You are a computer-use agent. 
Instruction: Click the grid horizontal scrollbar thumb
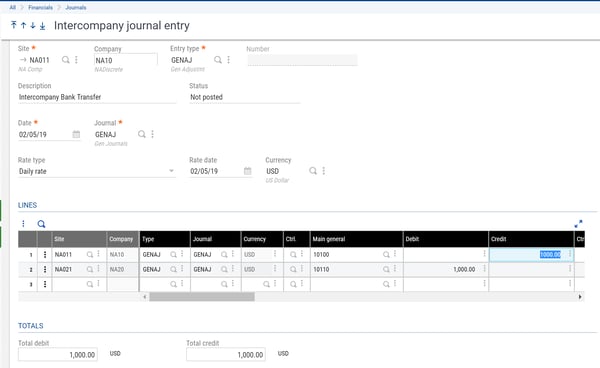click(x=202, y=296)
